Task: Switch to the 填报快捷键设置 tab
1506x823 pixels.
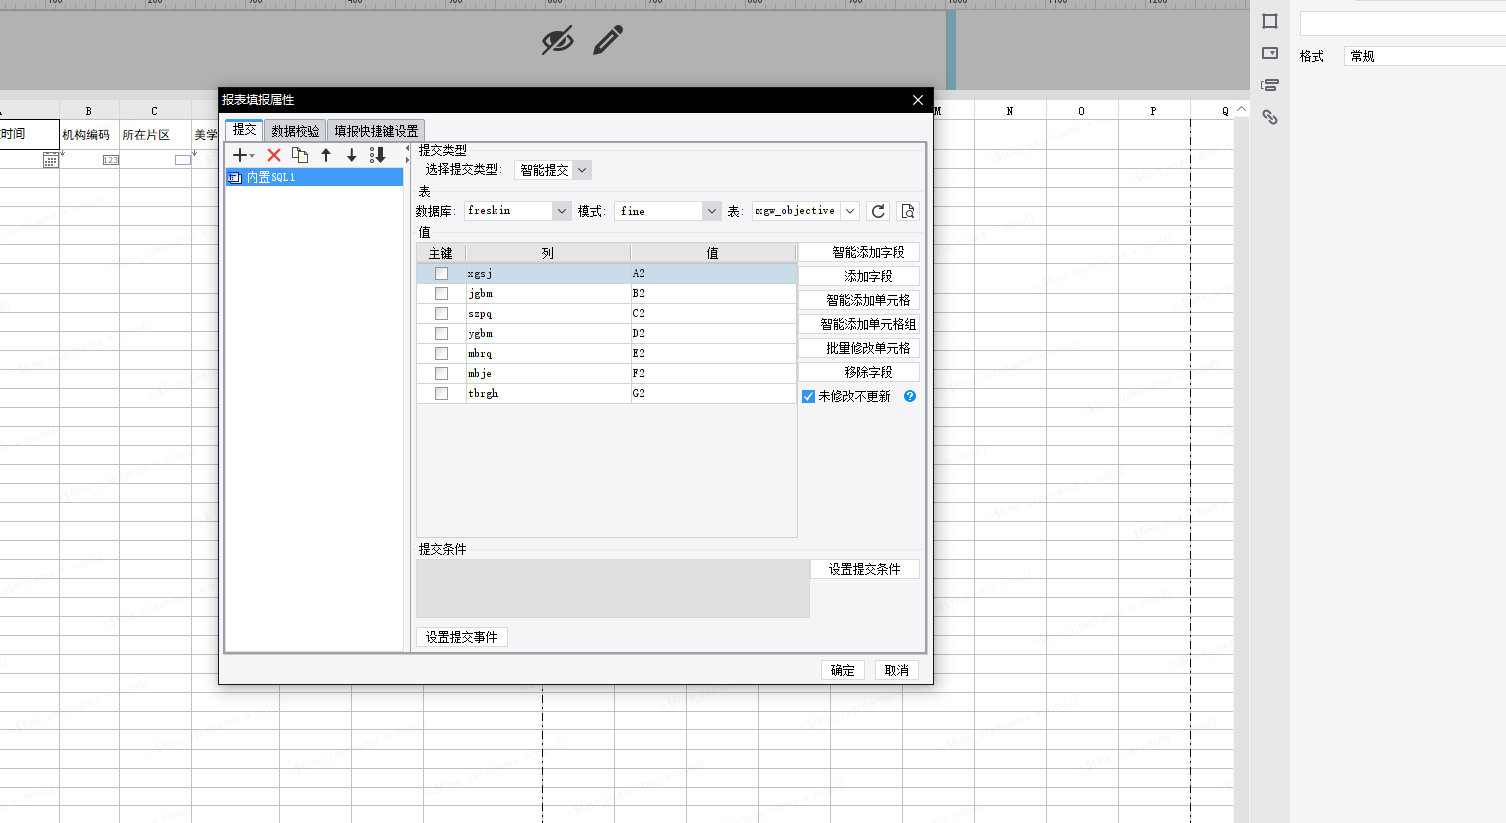Action: 376,131
